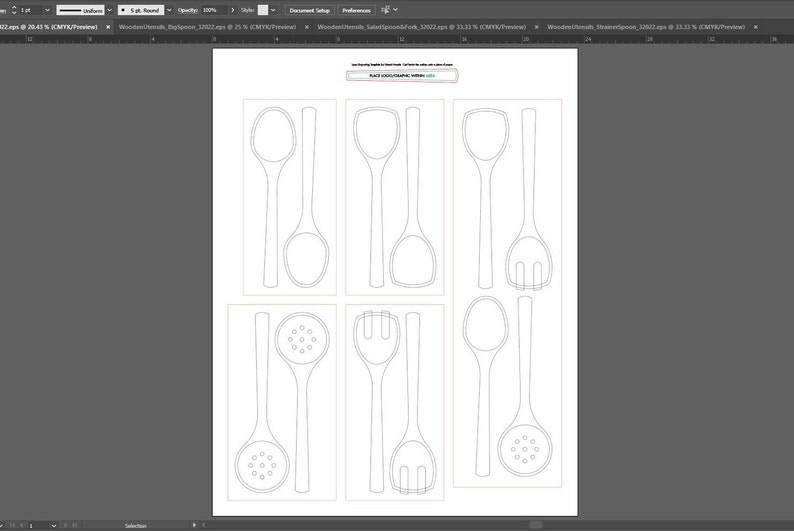This screenshot has height=531, width=794.
Task: Click the horizontal ruler above the canvas
Action: click(397, 39)
